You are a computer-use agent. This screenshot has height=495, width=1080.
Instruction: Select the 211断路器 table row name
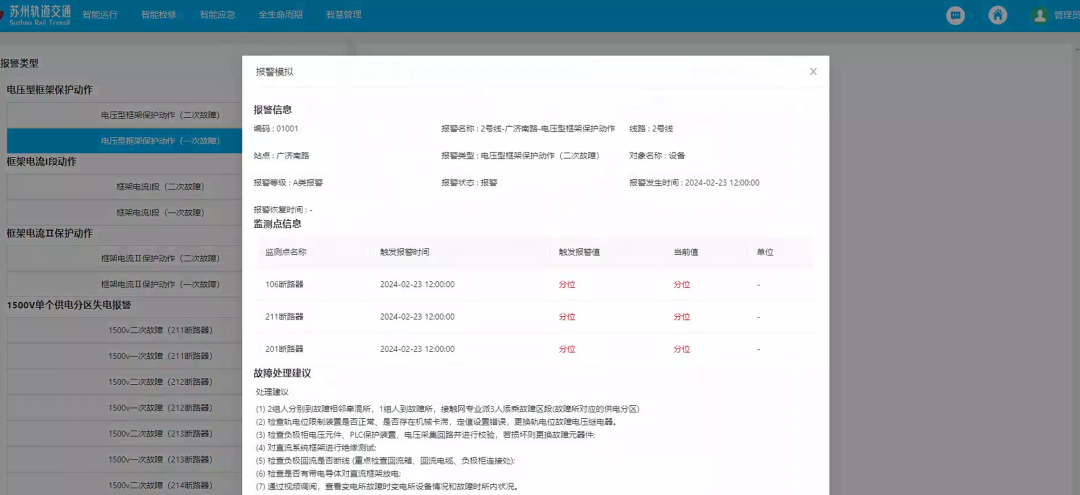tap(284, 317)
